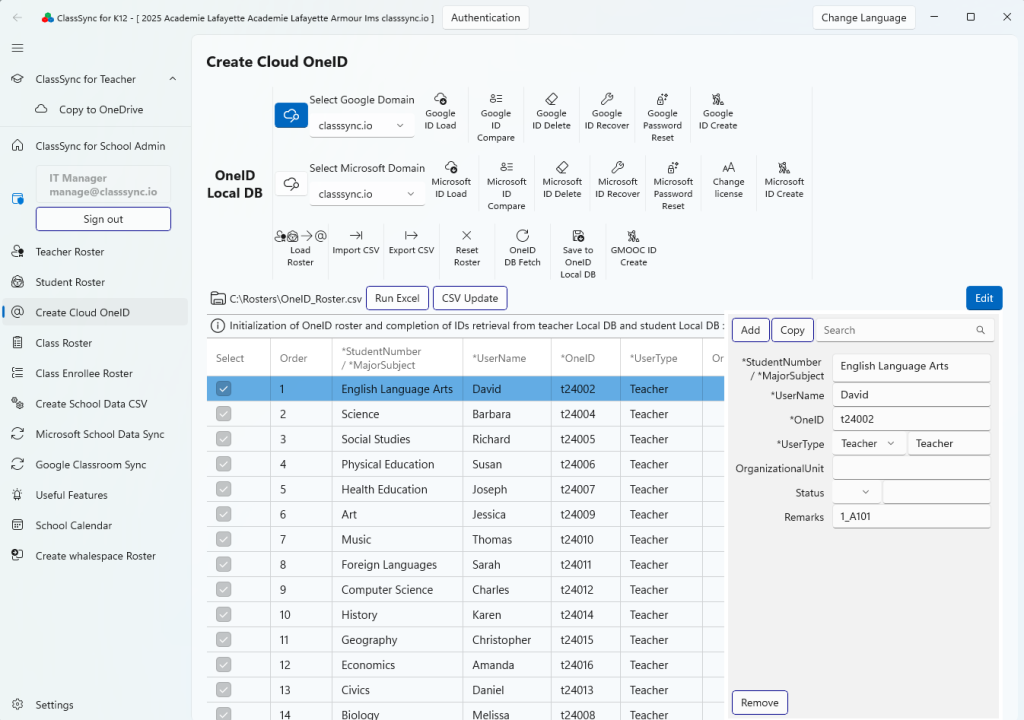
Task: Select Microsoft ID Recover tool
Action: click(x=617, y=180)
